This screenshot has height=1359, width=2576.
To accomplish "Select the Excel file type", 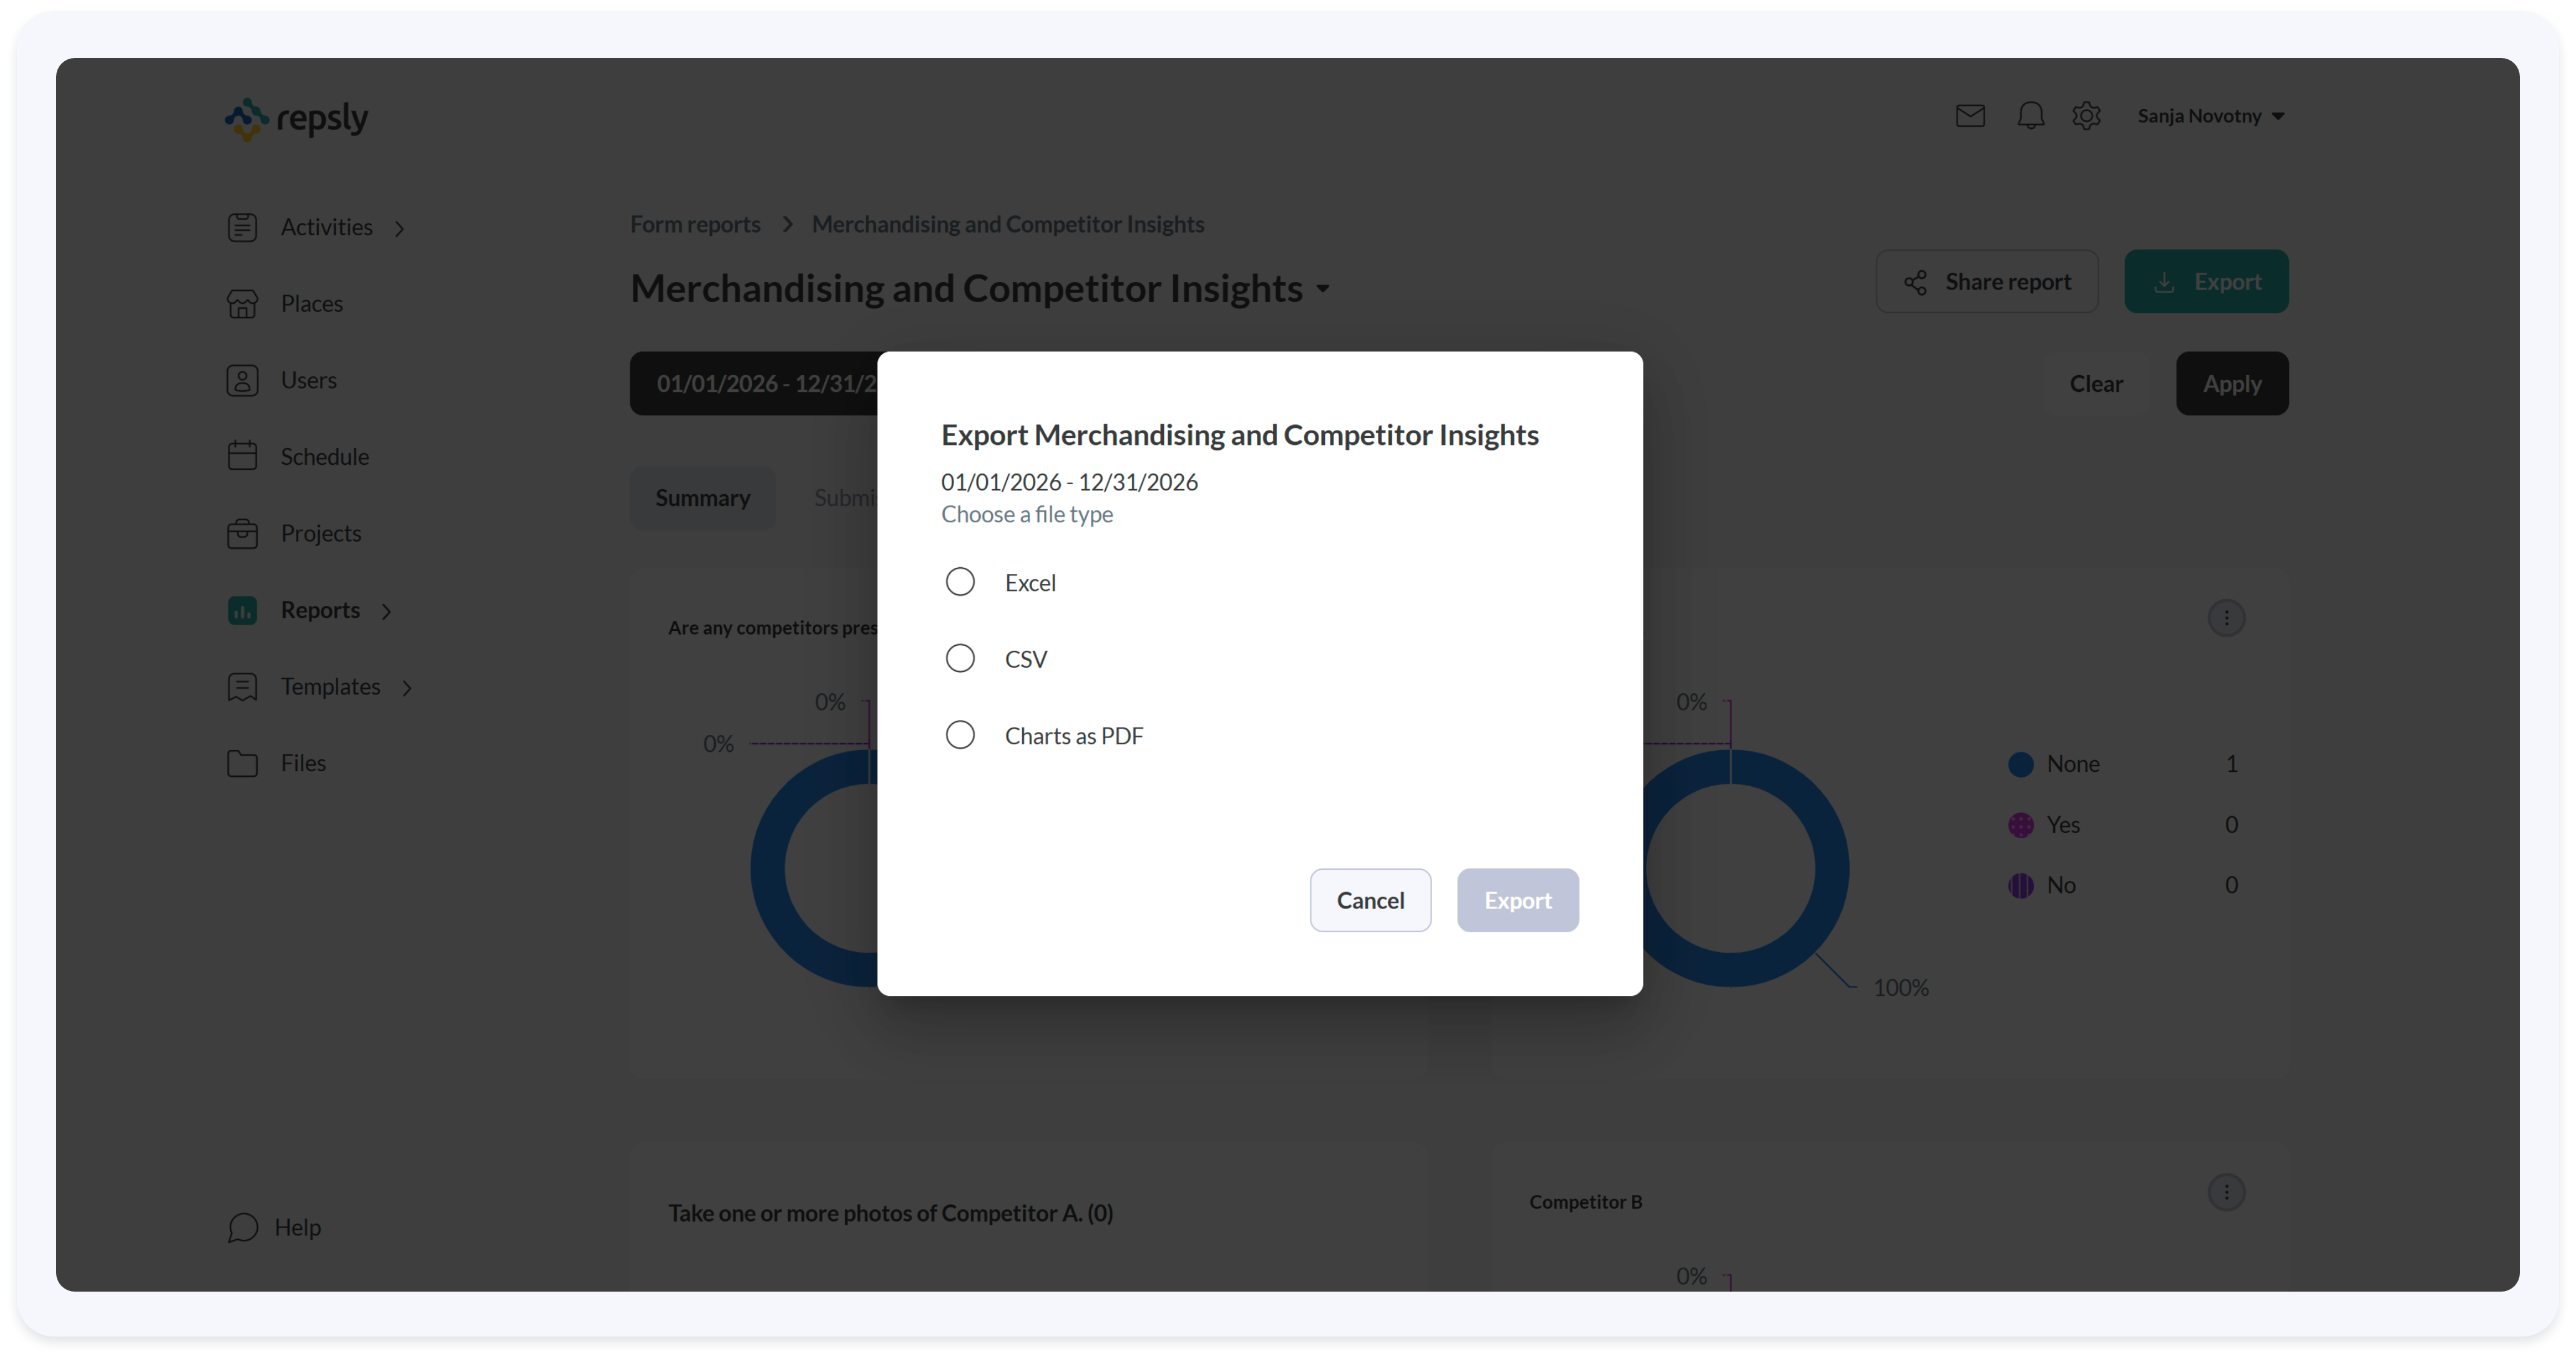I will (959, 582).
